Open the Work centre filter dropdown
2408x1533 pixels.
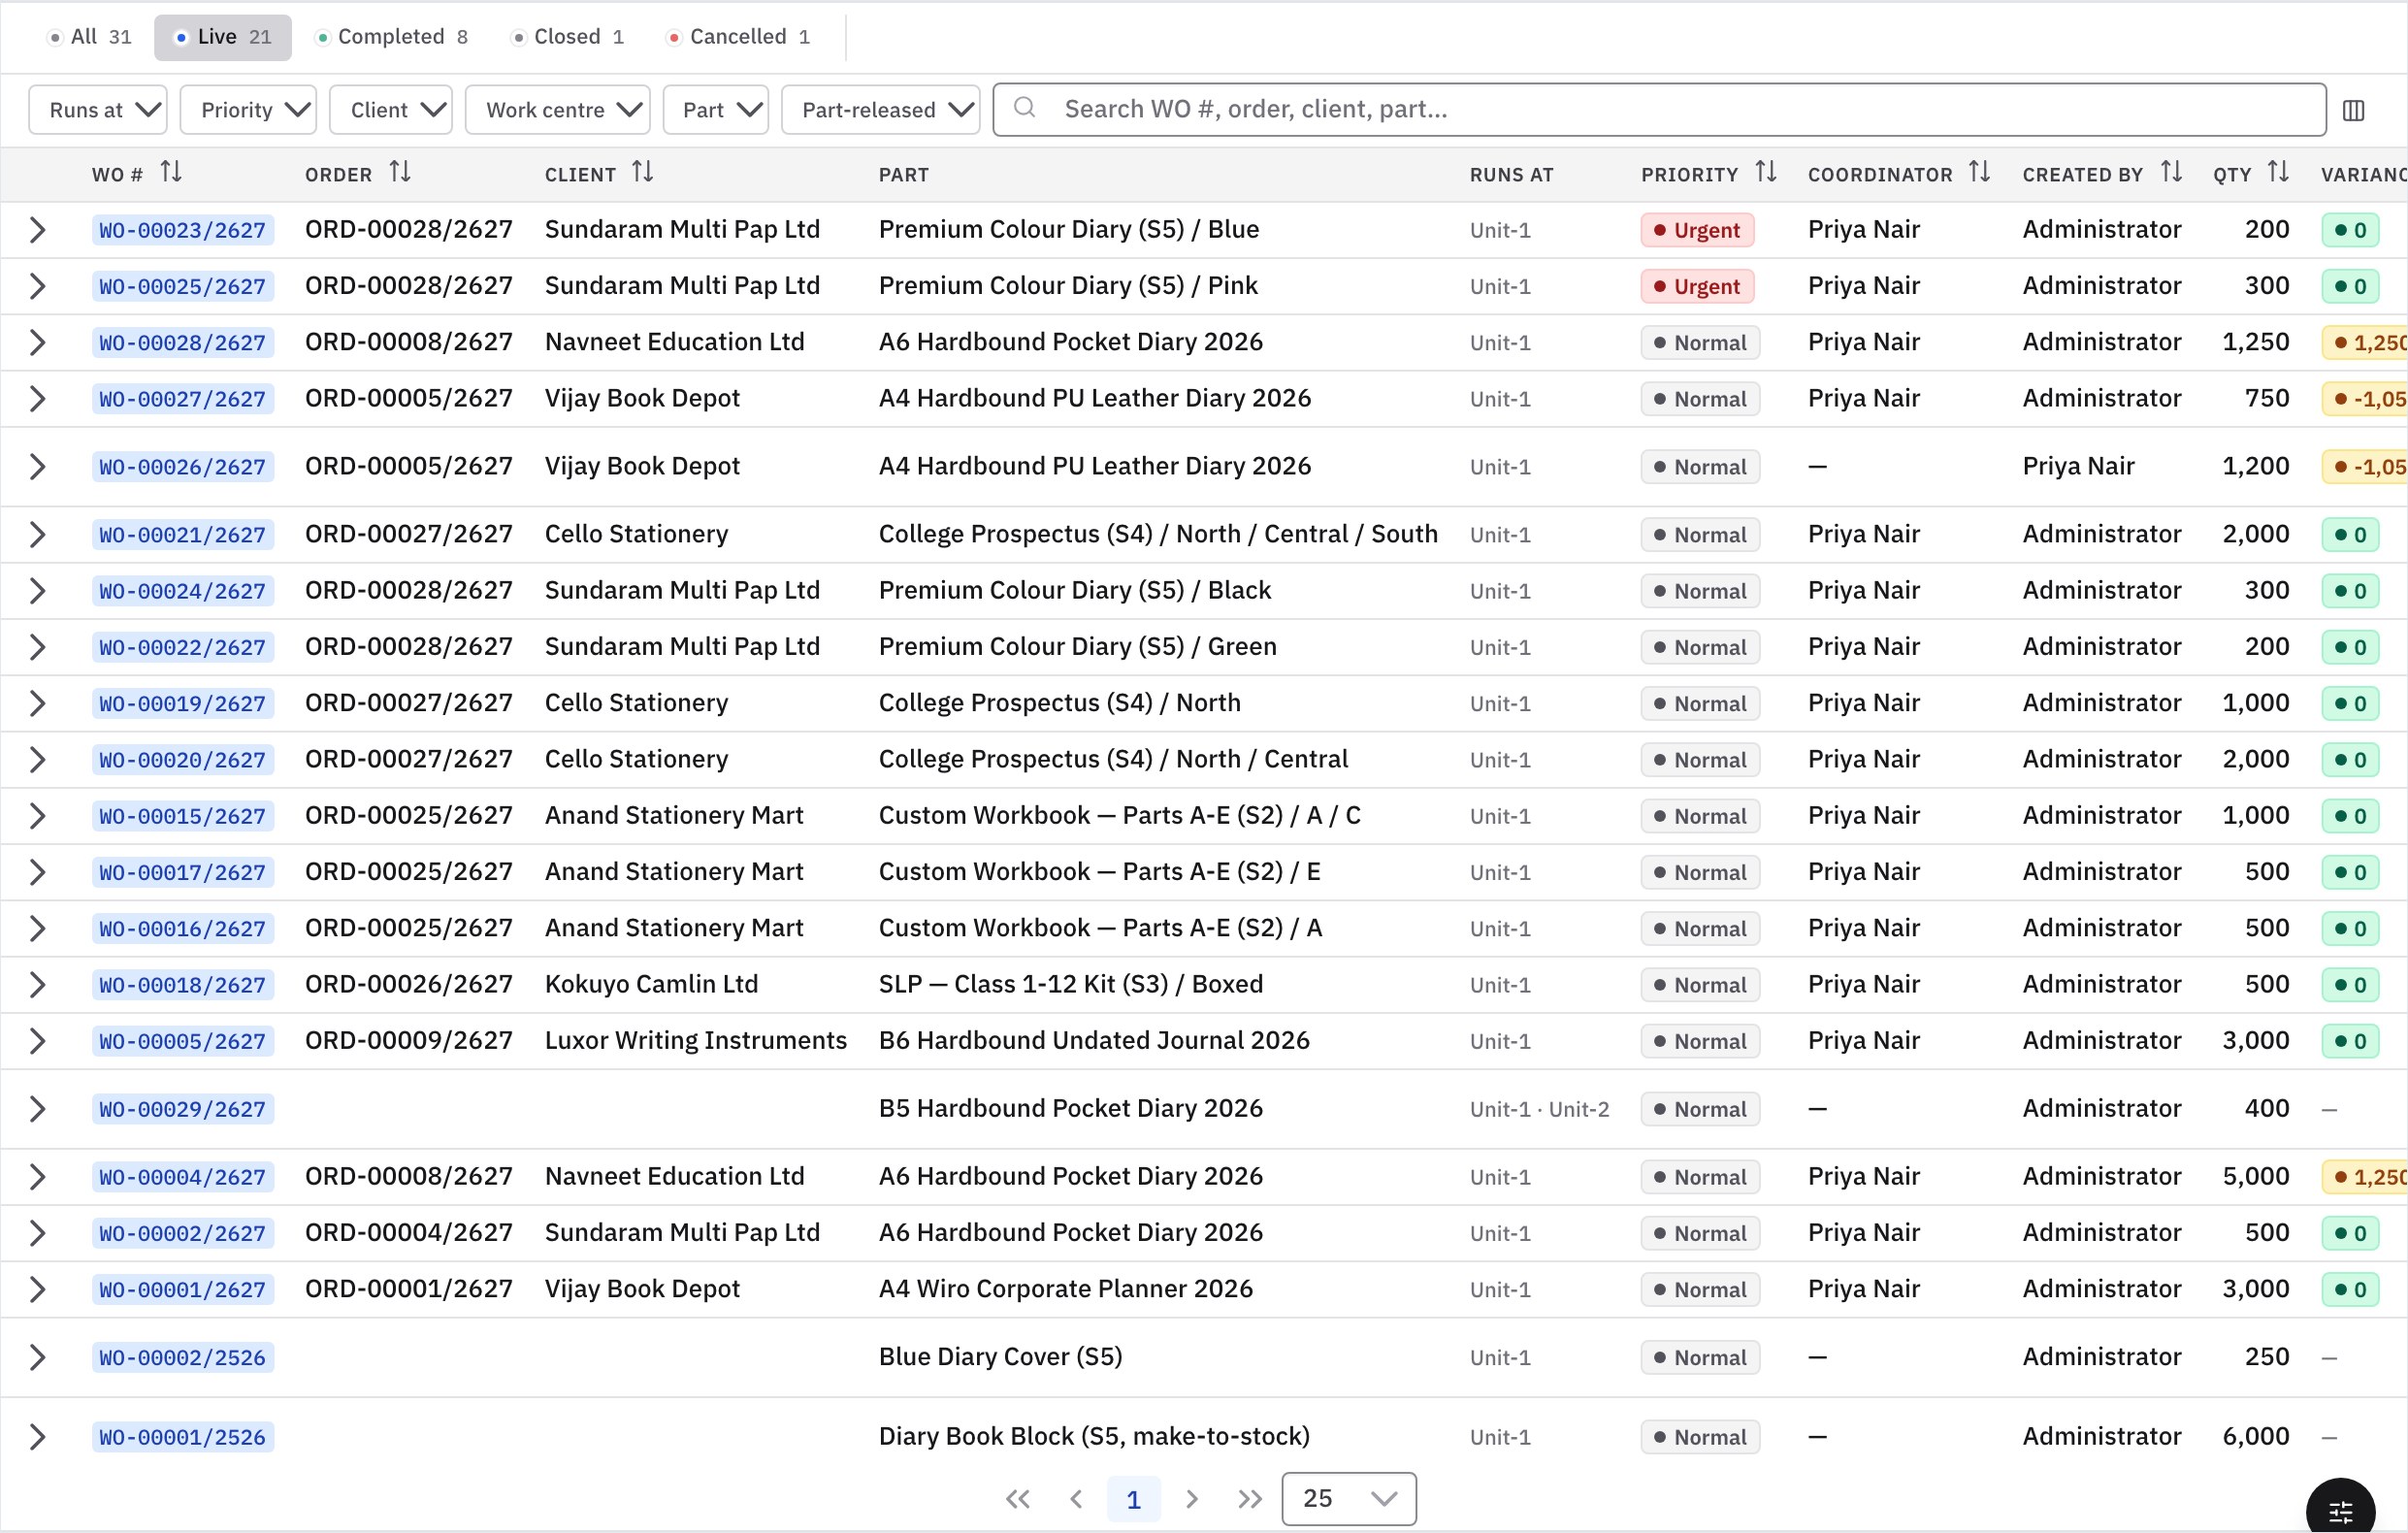(557, 110)
